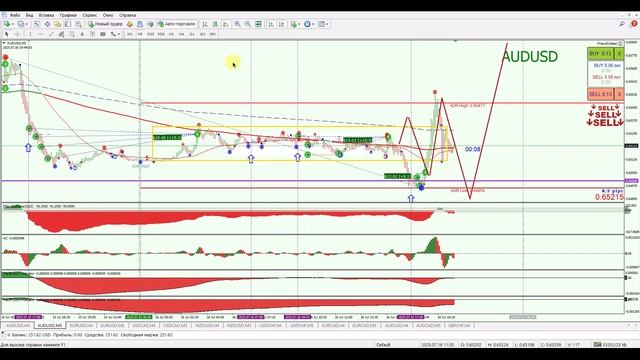640x360 pixels.
Task: Open the Сервис menu
Action: pyautogui.click(x=90, y=15)
